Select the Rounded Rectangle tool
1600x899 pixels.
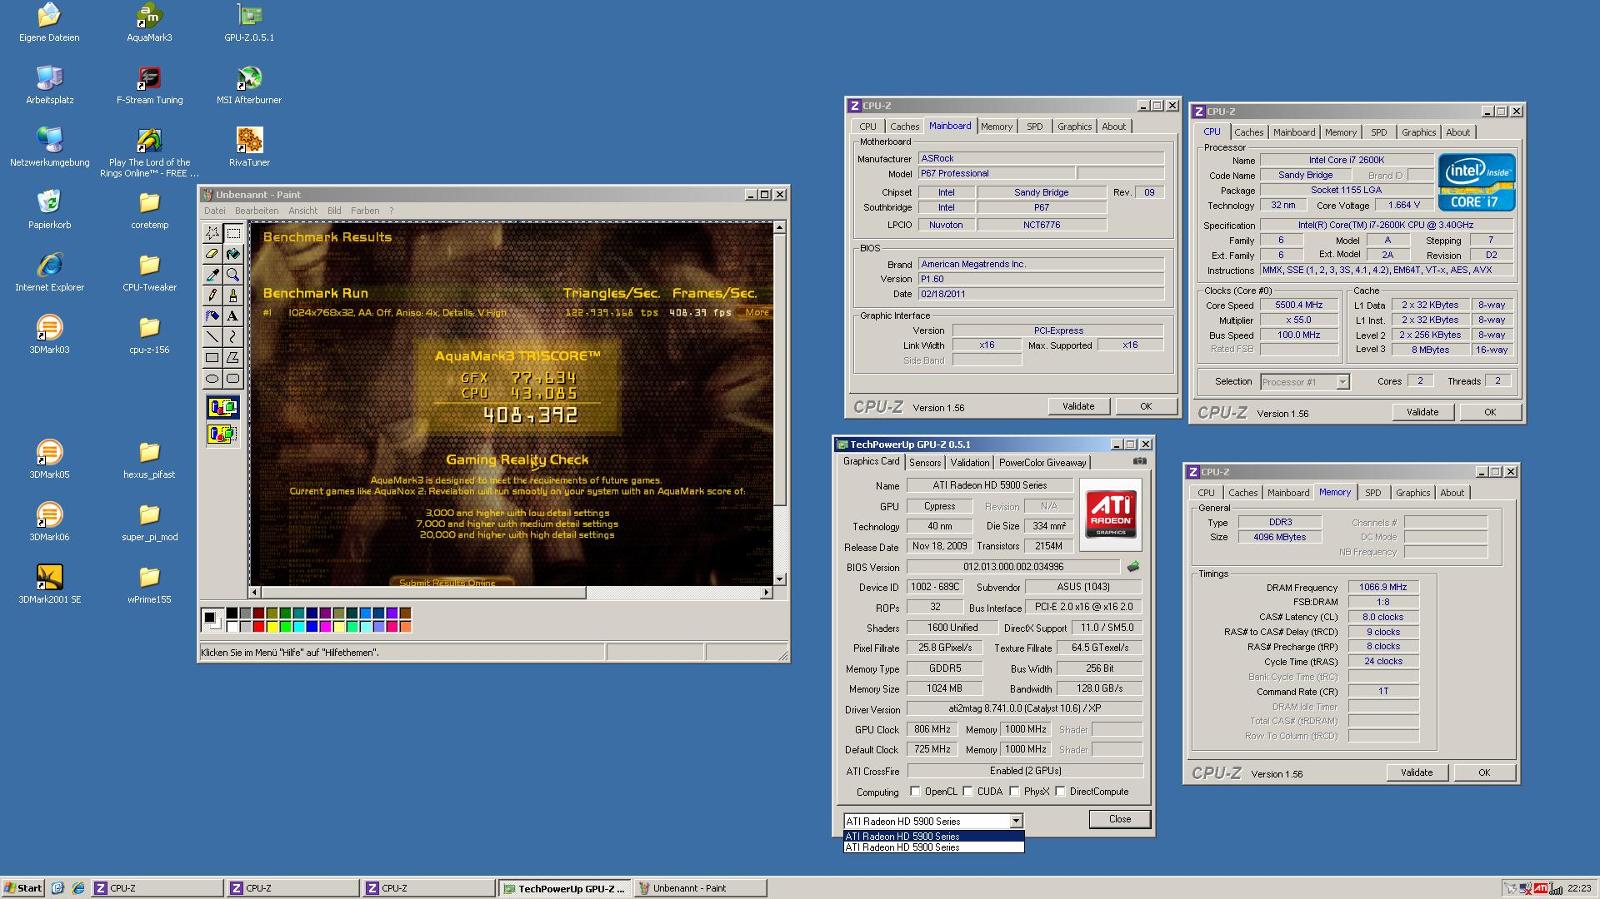[x=233, y=378]
